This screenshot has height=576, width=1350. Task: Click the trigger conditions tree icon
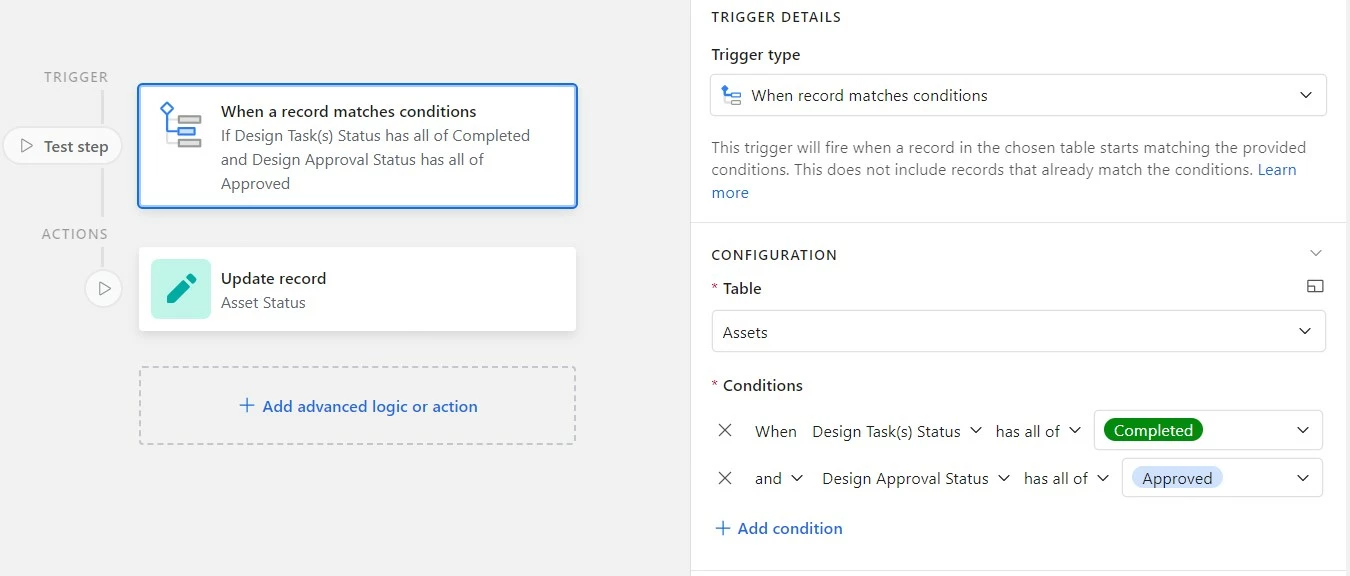pos(180,125)
